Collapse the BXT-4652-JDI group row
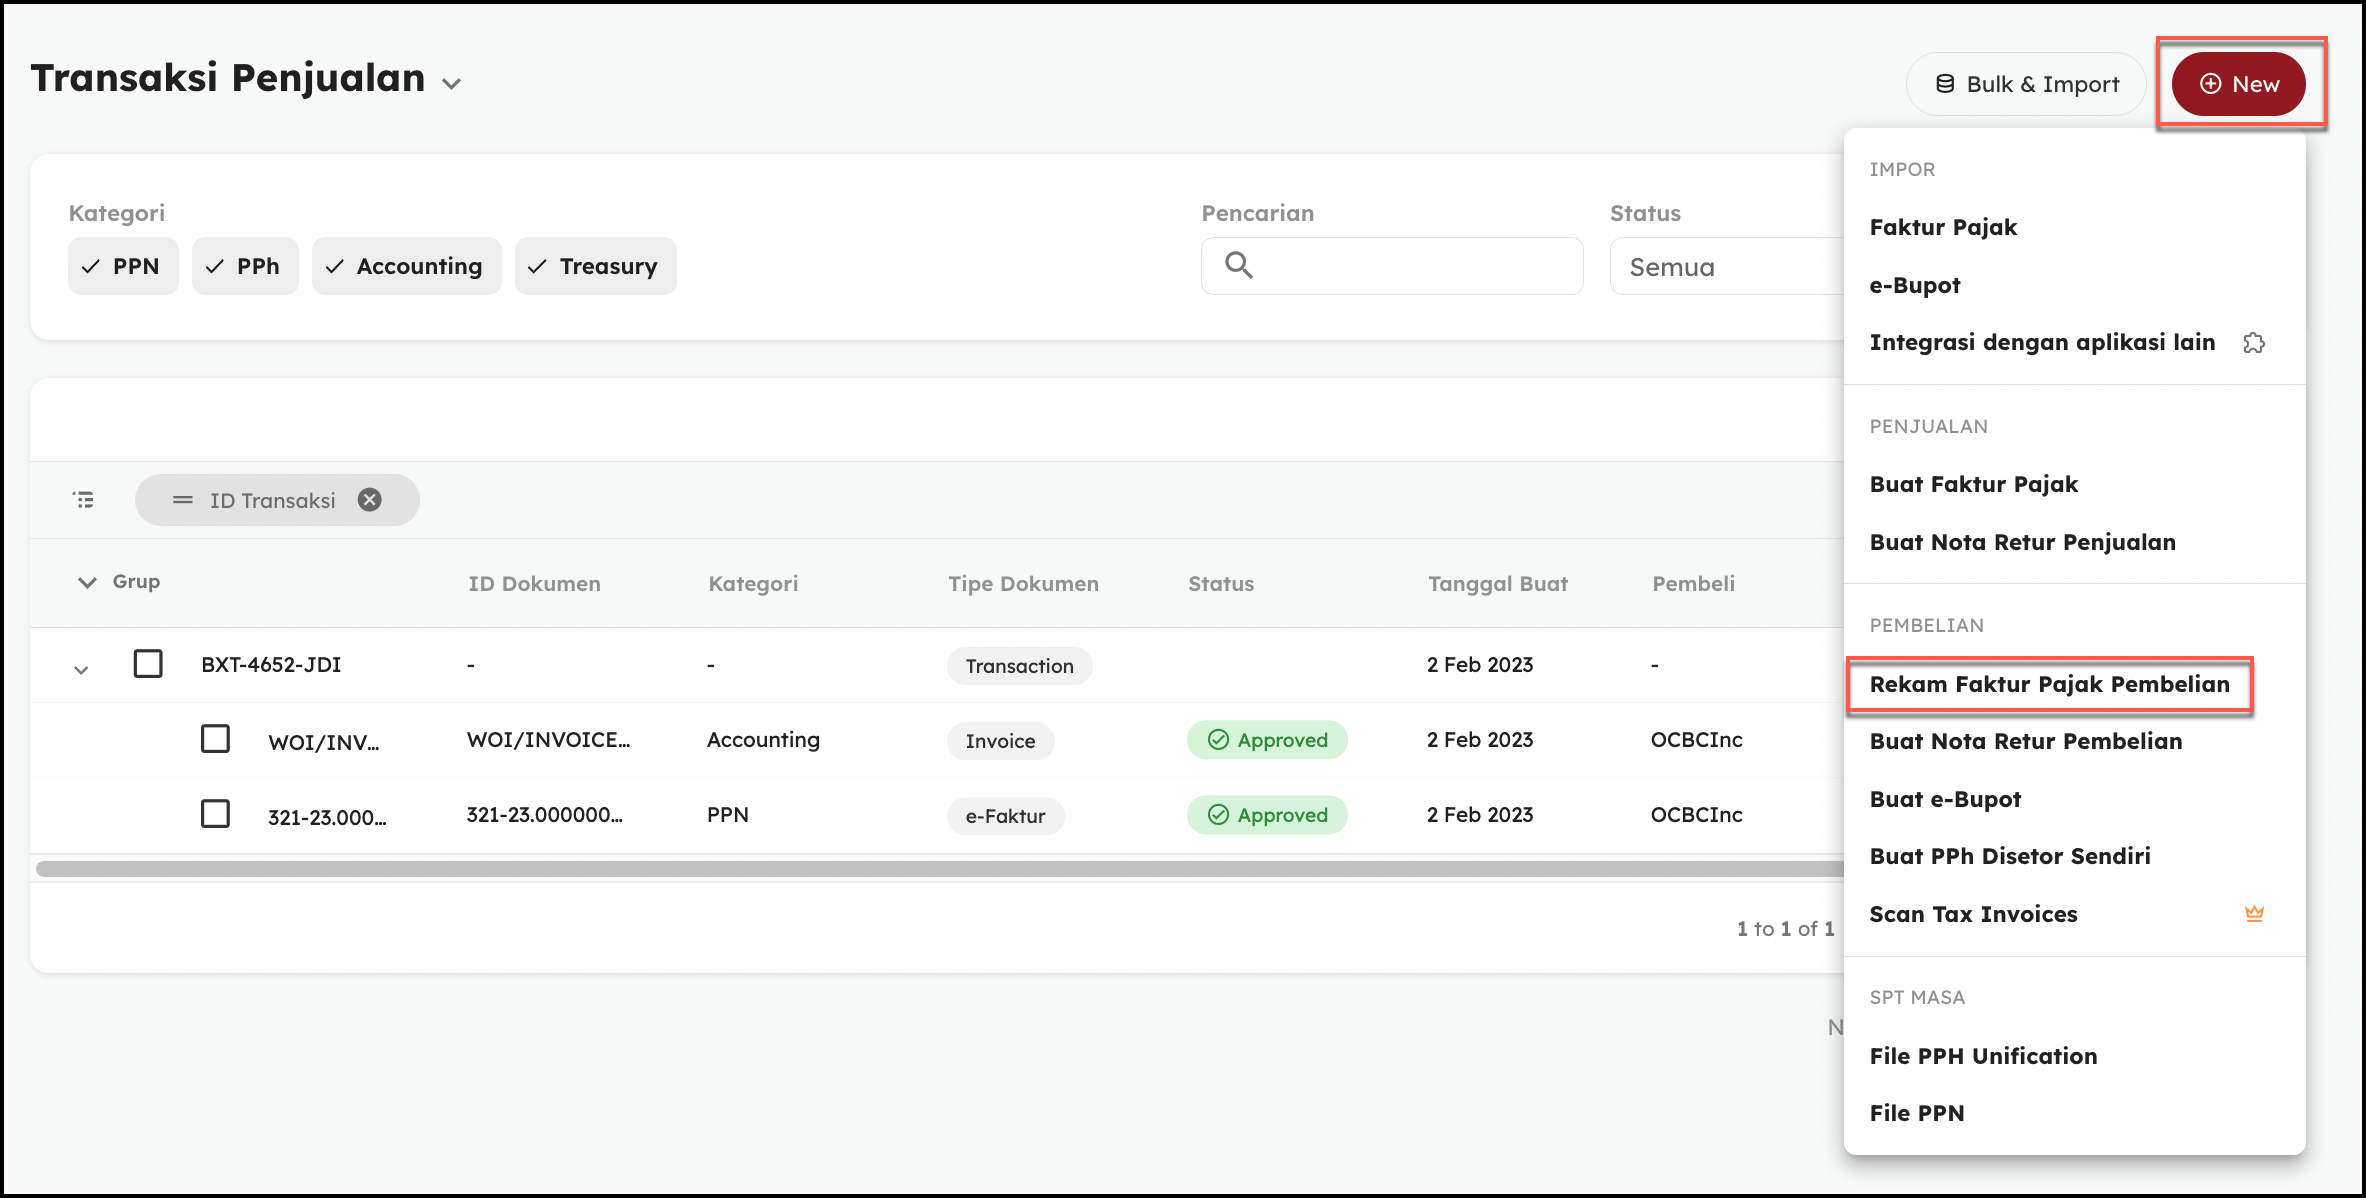Viewport: 2366px width, 1198px height. pyautogui.click(x=81, y=670)
